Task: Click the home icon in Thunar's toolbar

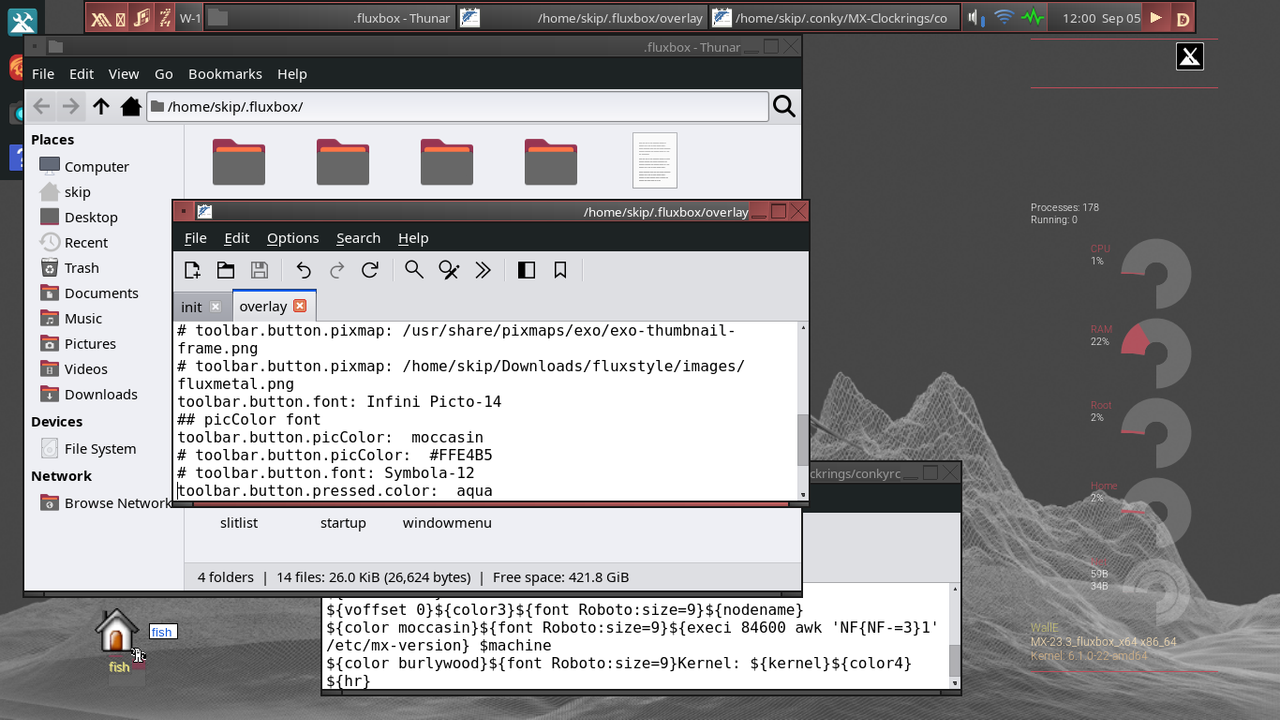Action: (131, 106)
